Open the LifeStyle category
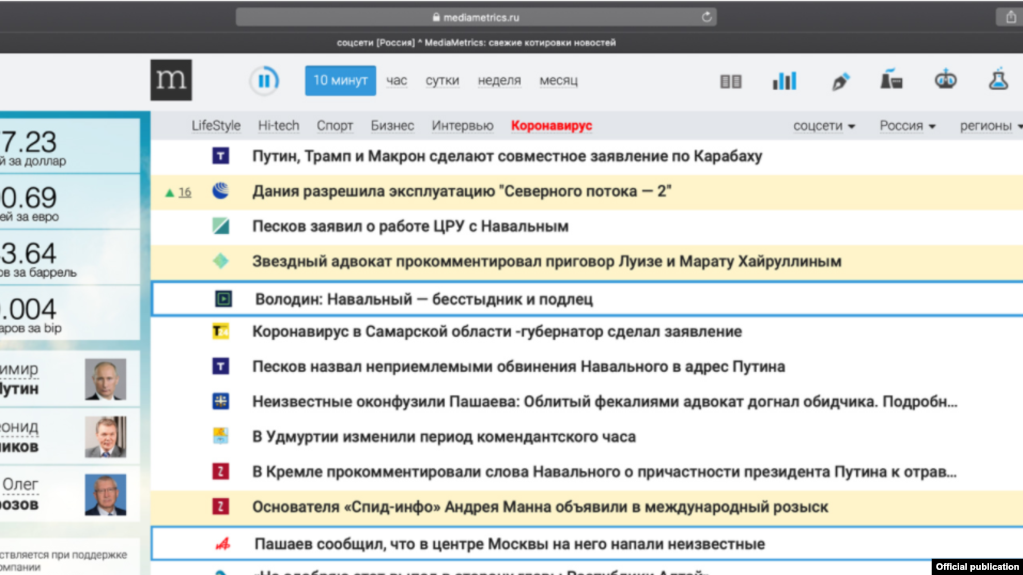The image size is (1023, 575). pyautogui.click(x=216, y=125)
